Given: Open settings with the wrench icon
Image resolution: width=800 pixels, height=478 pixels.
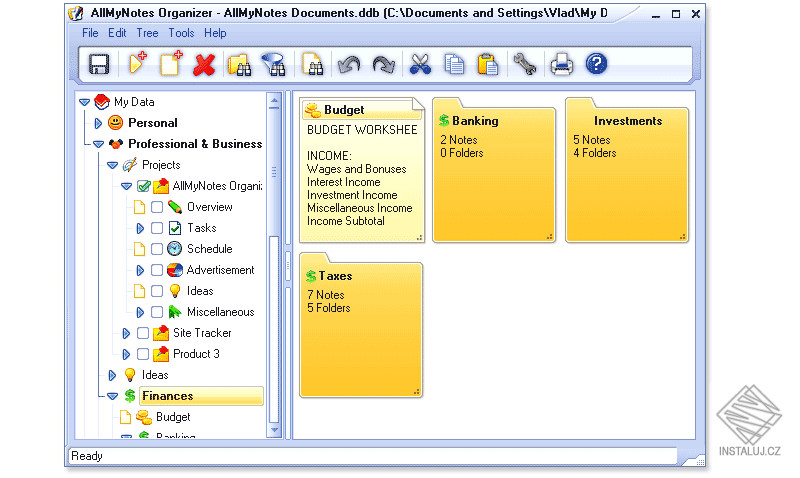Looking at the screenshot, I should 525,65.
